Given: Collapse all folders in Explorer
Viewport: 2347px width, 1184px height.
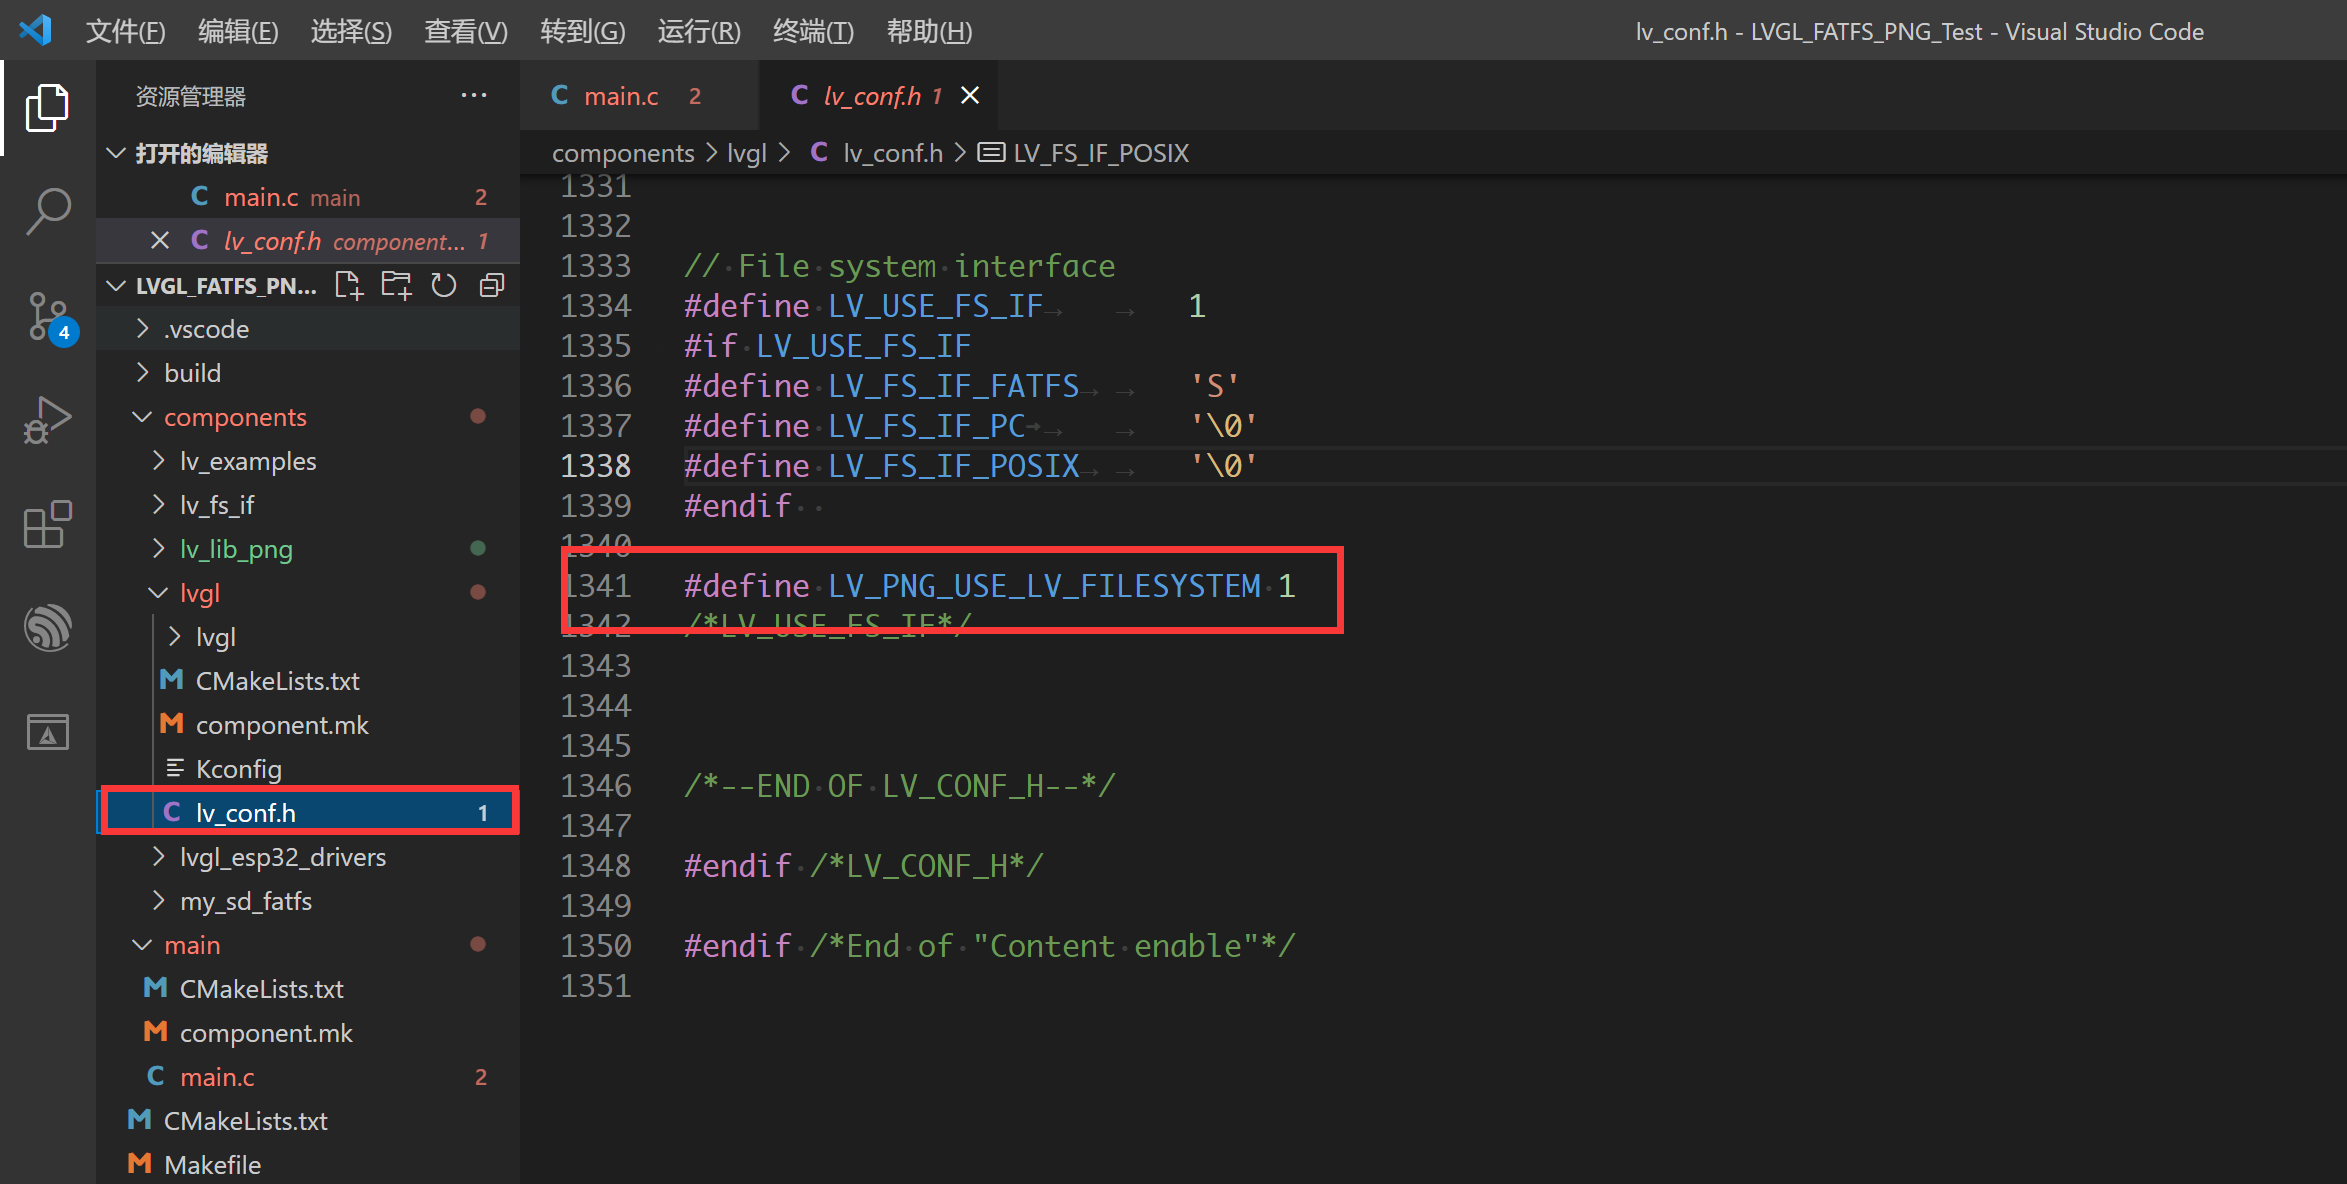Looking at the screenshot, I should 490,285.
